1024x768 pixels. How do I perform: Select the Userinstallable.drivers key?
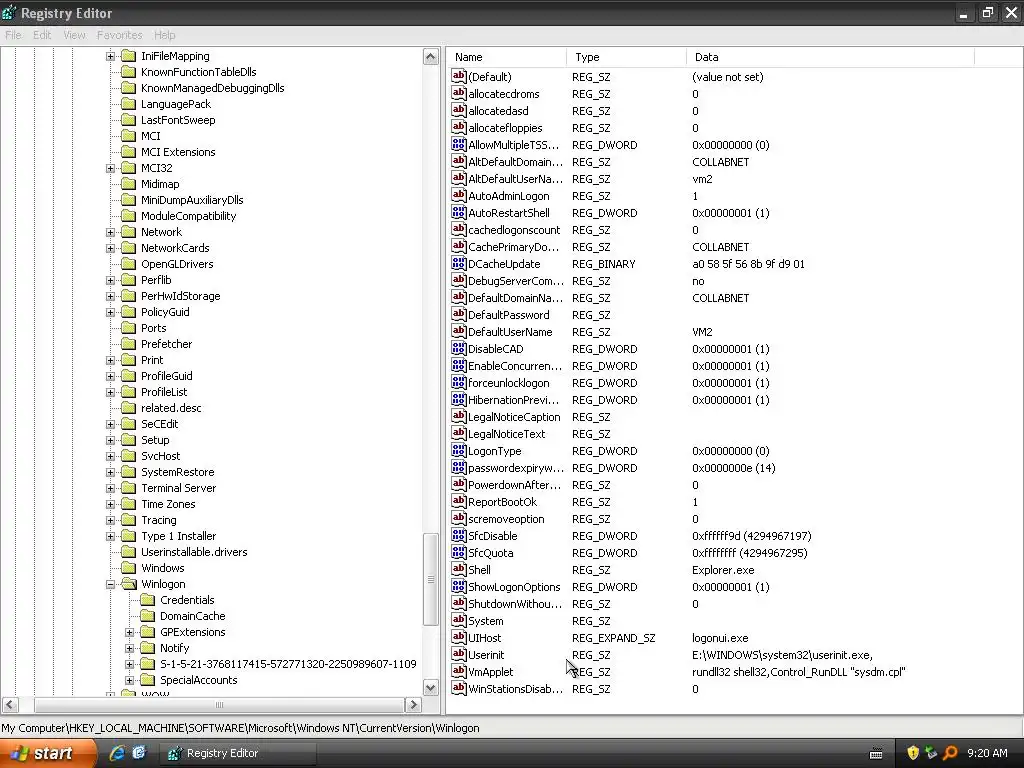194,552
